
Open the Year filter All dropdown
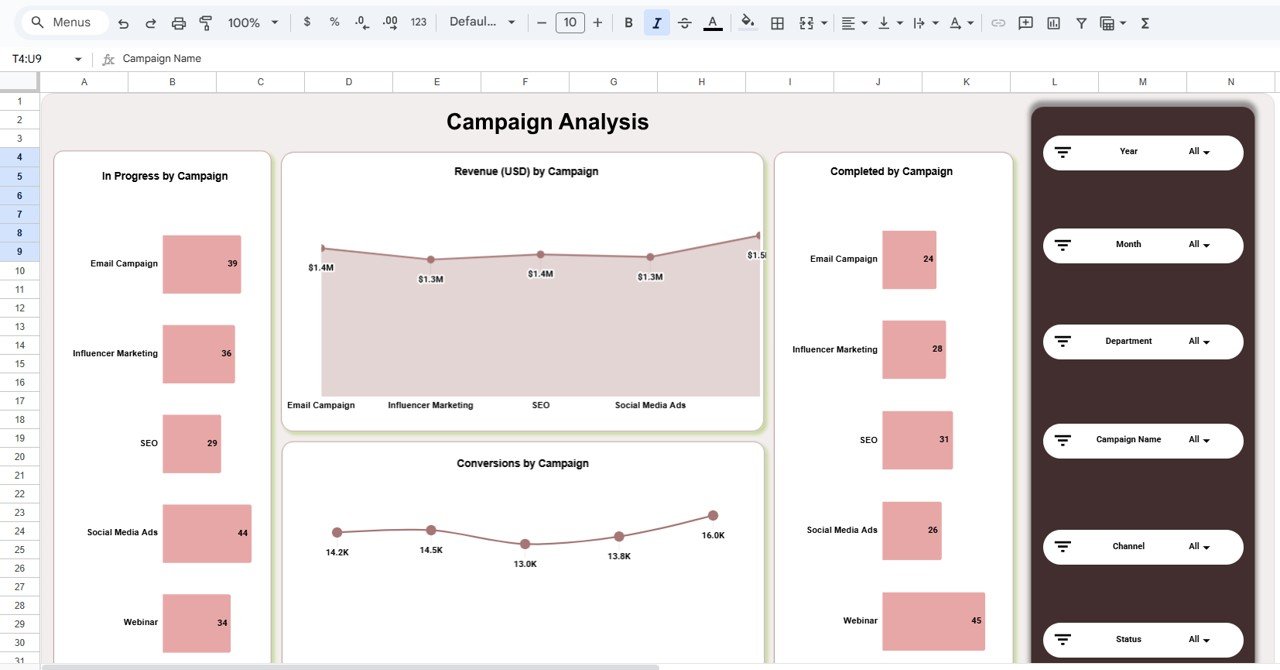point(1199,152)
